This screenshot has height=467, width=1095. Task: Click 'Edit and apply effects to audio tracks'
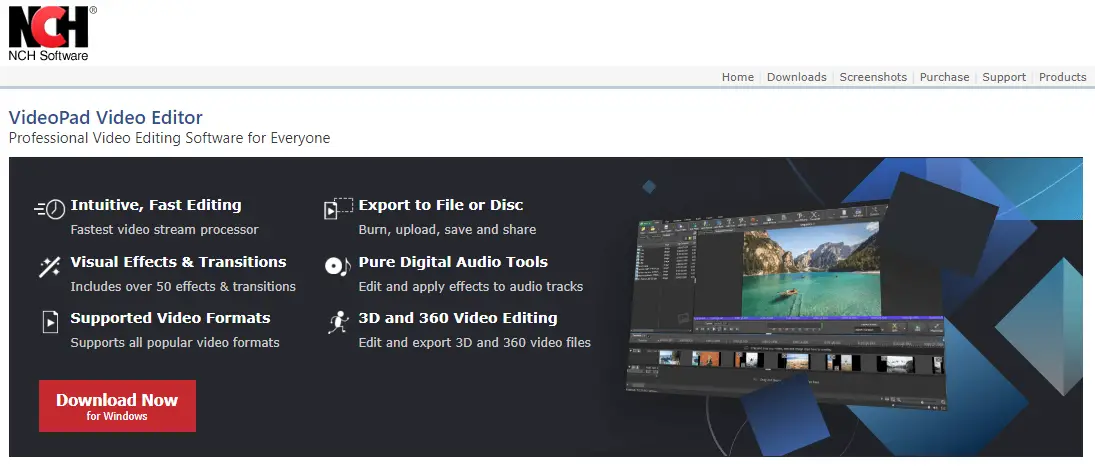tap(471, 287)
